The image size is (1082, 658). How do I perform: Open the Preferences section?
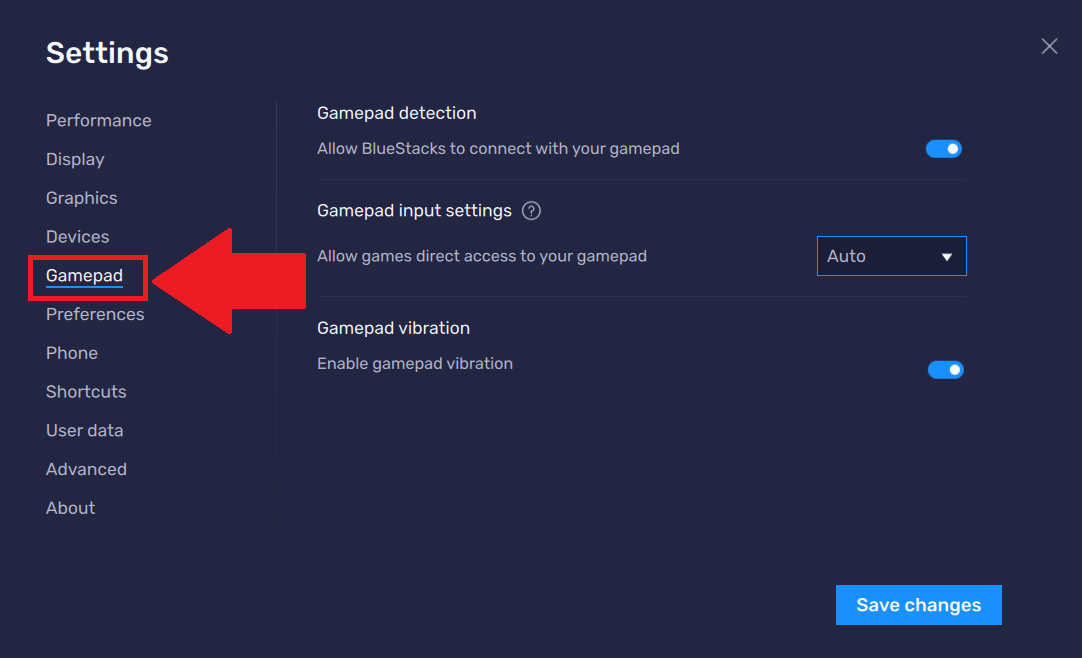tap(95, 314)
